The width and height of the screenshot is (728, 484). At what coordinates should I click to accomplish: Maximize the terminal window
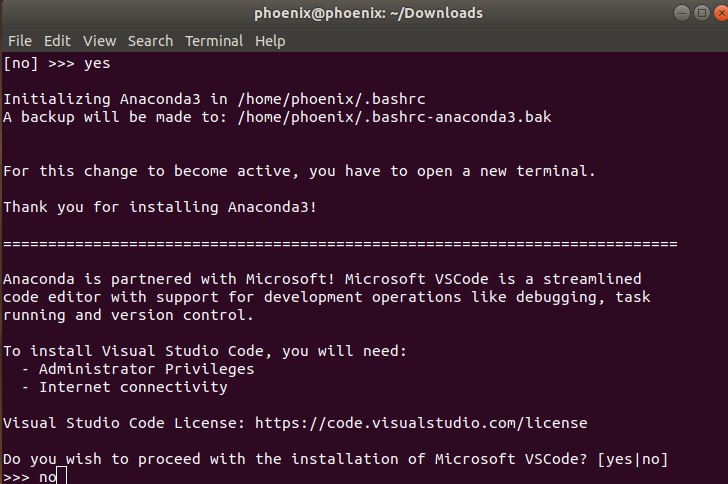point(702,13)
